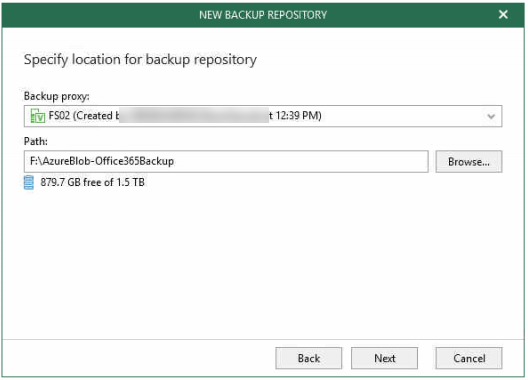Focus the Path input field
This screenshot has height=380, width=528.
click(x=226, y=162)
